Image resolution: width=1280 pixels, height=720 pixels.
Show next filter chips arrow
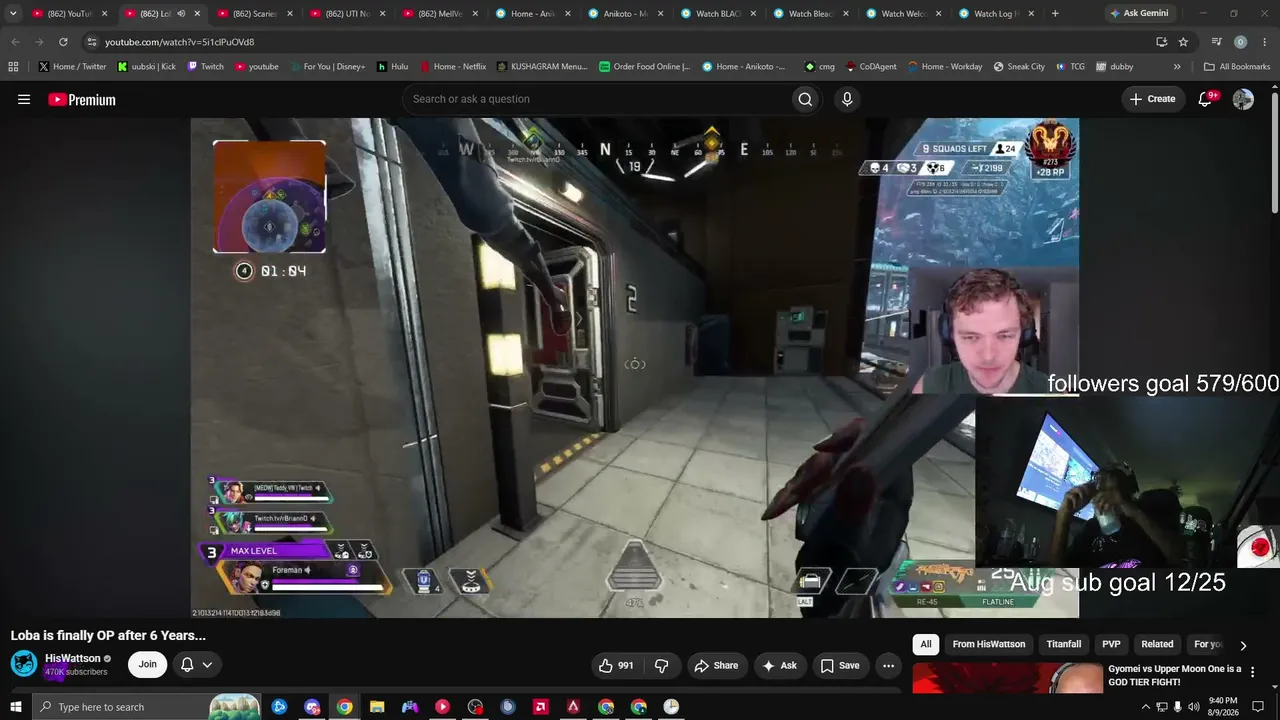point(1243,645)
